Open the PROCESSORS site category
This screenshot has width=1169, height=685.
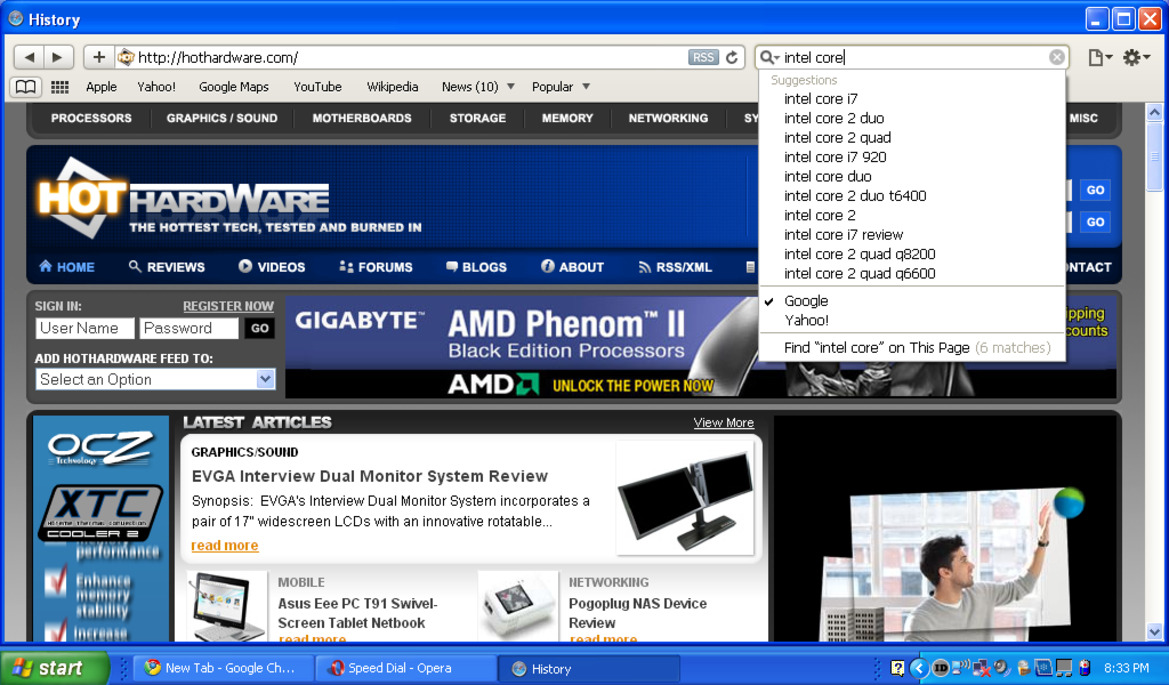91,118
